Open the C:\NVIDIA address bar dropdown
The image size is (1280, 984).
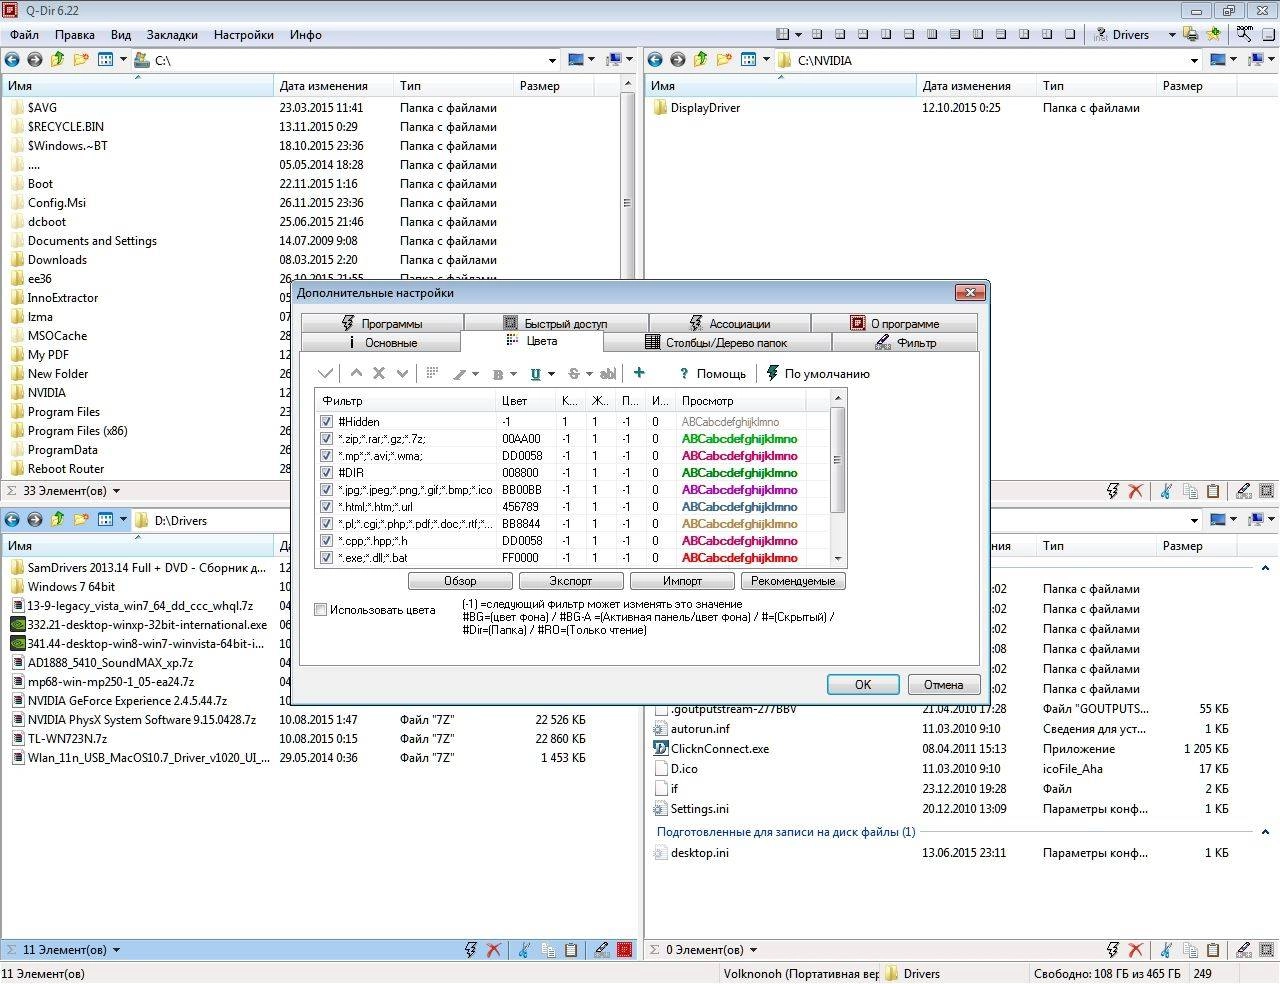(1194, 61)
